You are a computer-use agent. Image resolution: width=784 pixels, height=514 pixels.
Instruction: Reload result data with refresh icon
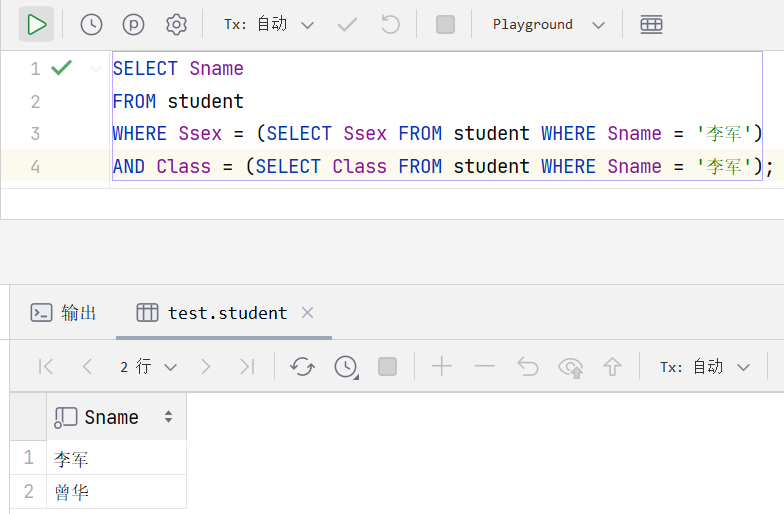click(x=302, y=366)
